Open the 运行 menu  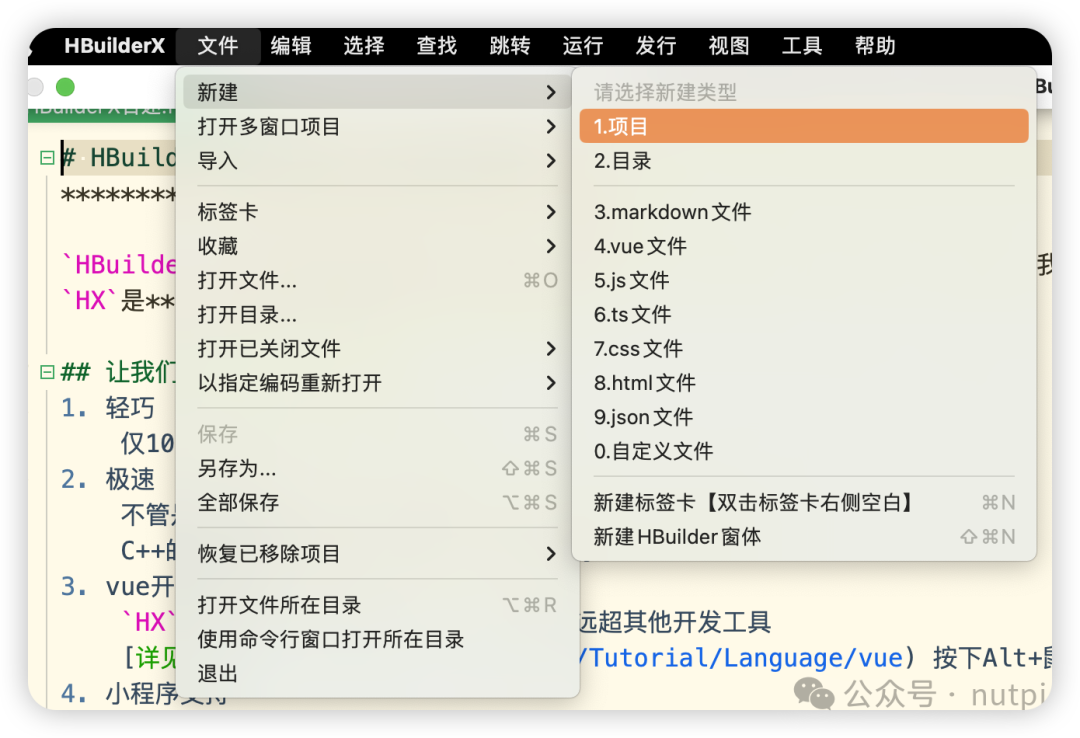coord(583,46)
